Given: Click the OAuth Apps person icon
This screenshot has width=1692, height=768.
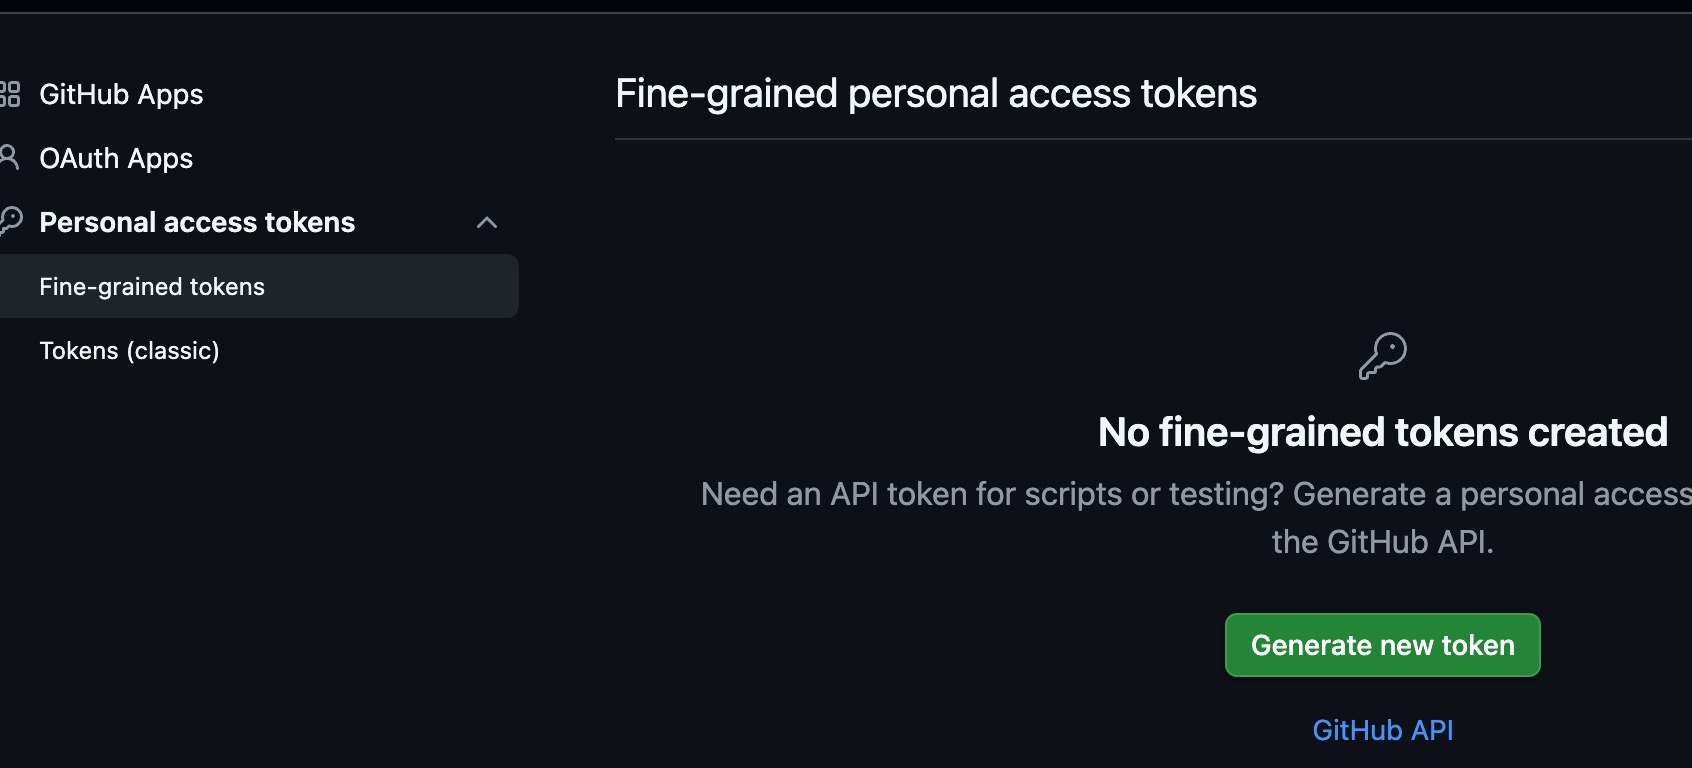Looking at the screenshot, I should coord(9,157).
